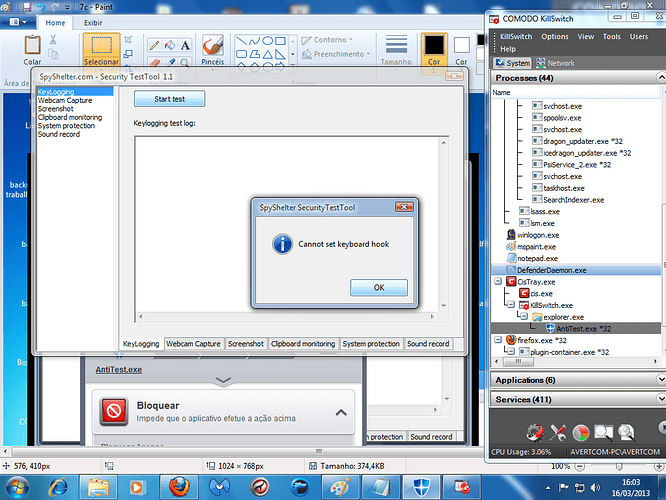This screenshot has width=666, height=500.
Task: Select Sound record in the left list
Action: tap(59, 134)
